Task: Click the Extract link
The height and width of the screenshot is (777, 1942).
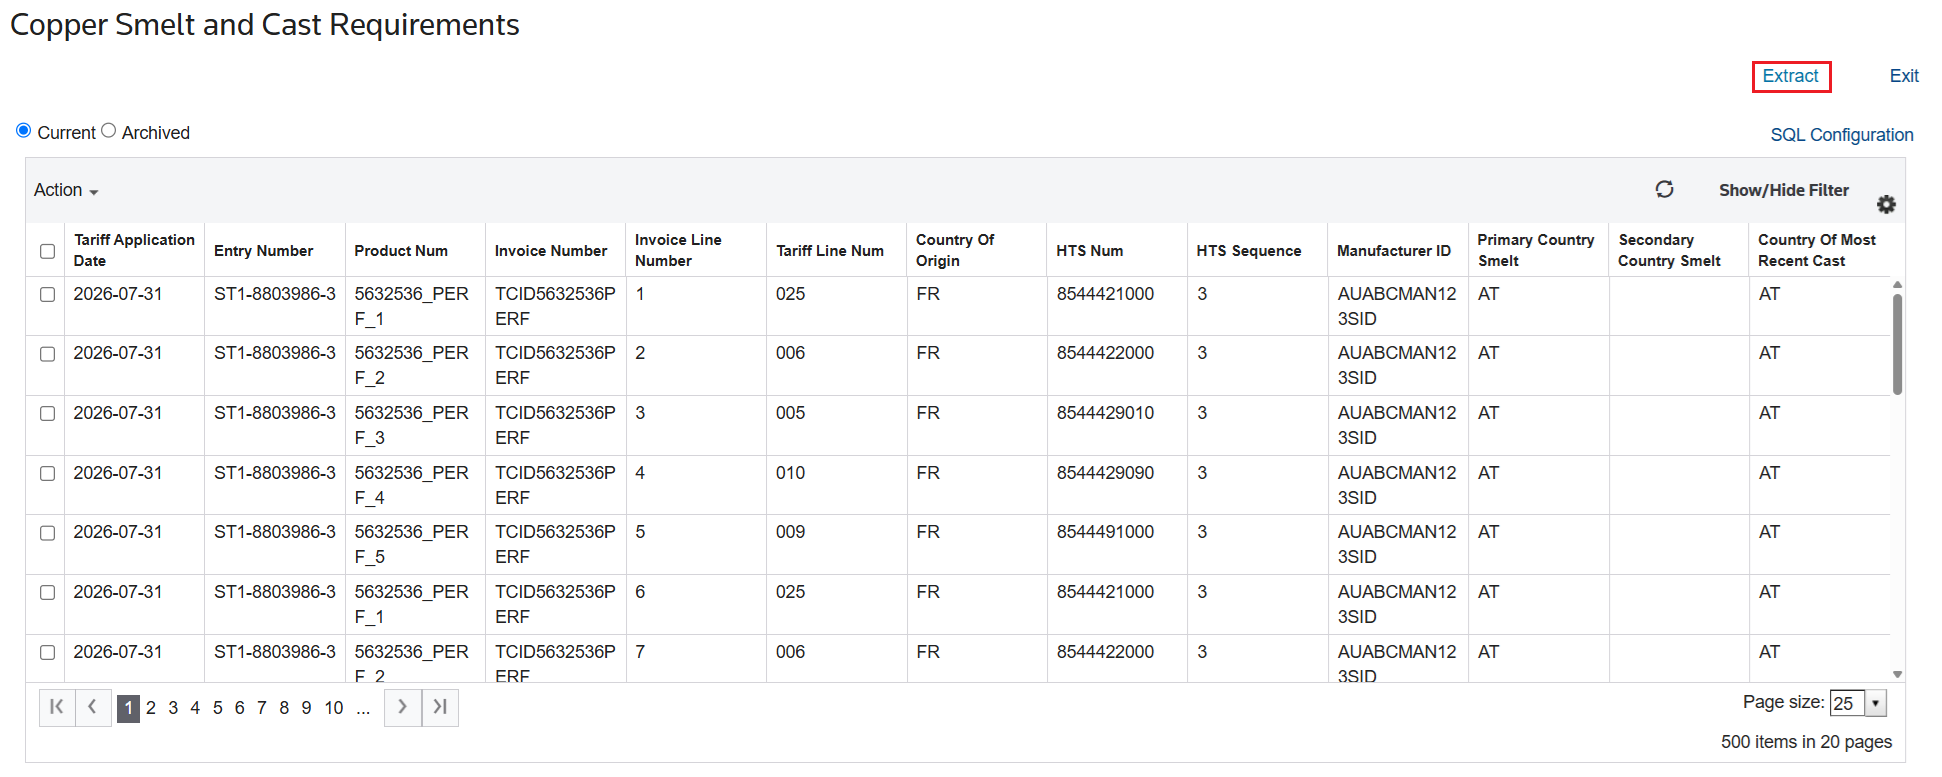Action: pyautogui.click(x=1791, y=76)
